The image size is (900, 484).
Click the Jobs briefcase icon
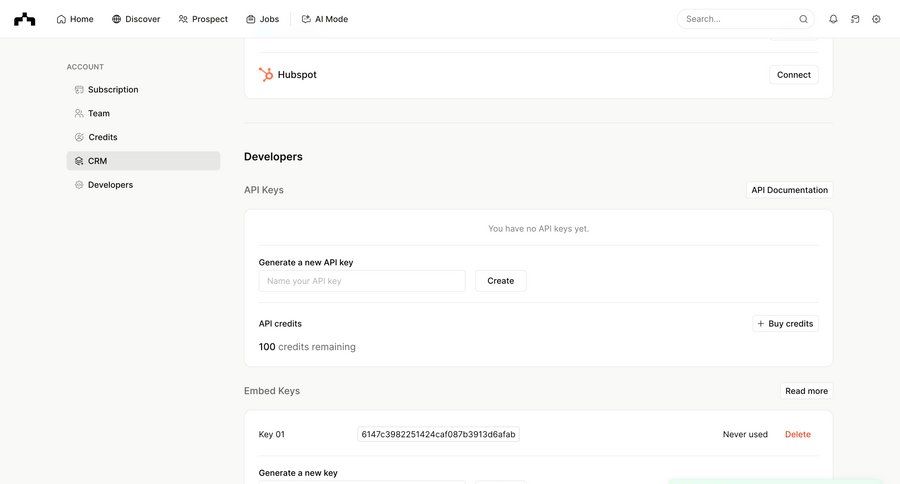point(251,19)
